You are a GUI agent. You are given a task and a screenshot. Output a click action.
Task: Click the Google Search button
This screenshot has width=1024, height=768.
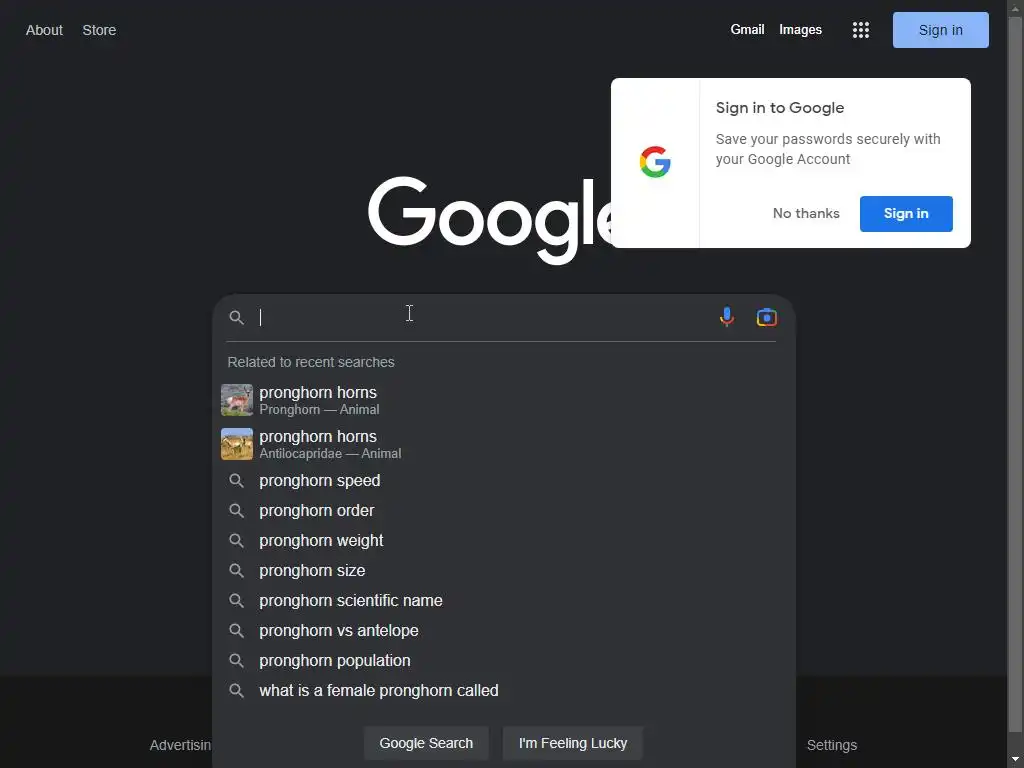pyautogui.click(x=426, y=743)
